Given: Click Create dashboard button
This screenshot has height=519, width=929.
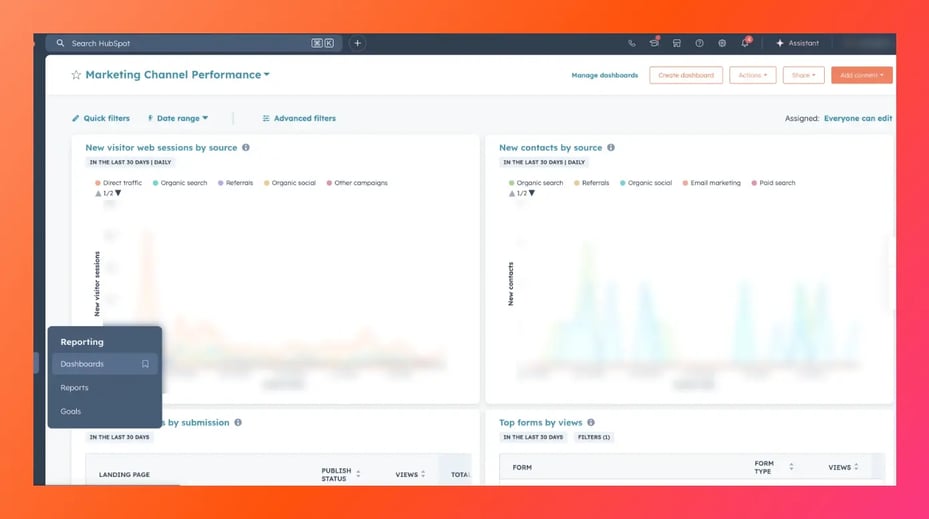Looking at the screenshot, I should click(685, 75).
